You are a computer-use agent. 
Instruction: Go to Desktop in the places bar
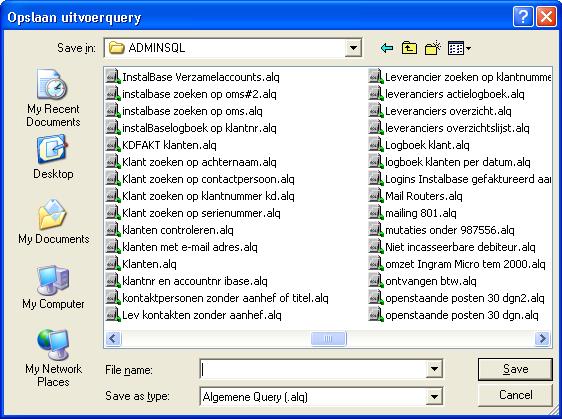53,157
